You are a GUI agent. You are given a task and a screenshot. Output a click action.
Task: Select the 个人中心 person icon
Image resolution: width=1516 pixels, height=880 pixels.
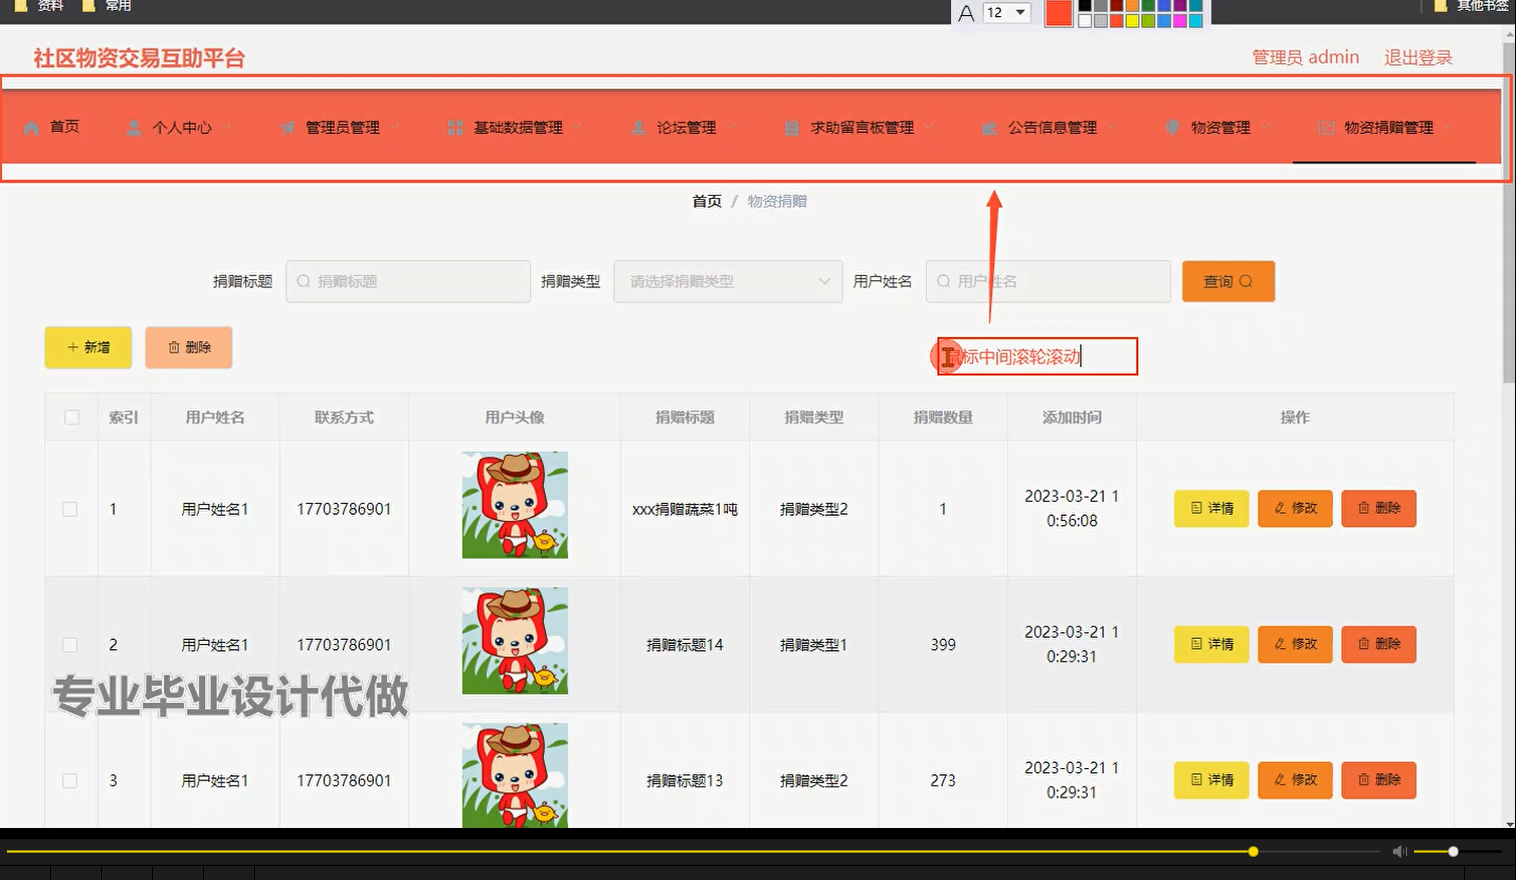tap(133, 127)
